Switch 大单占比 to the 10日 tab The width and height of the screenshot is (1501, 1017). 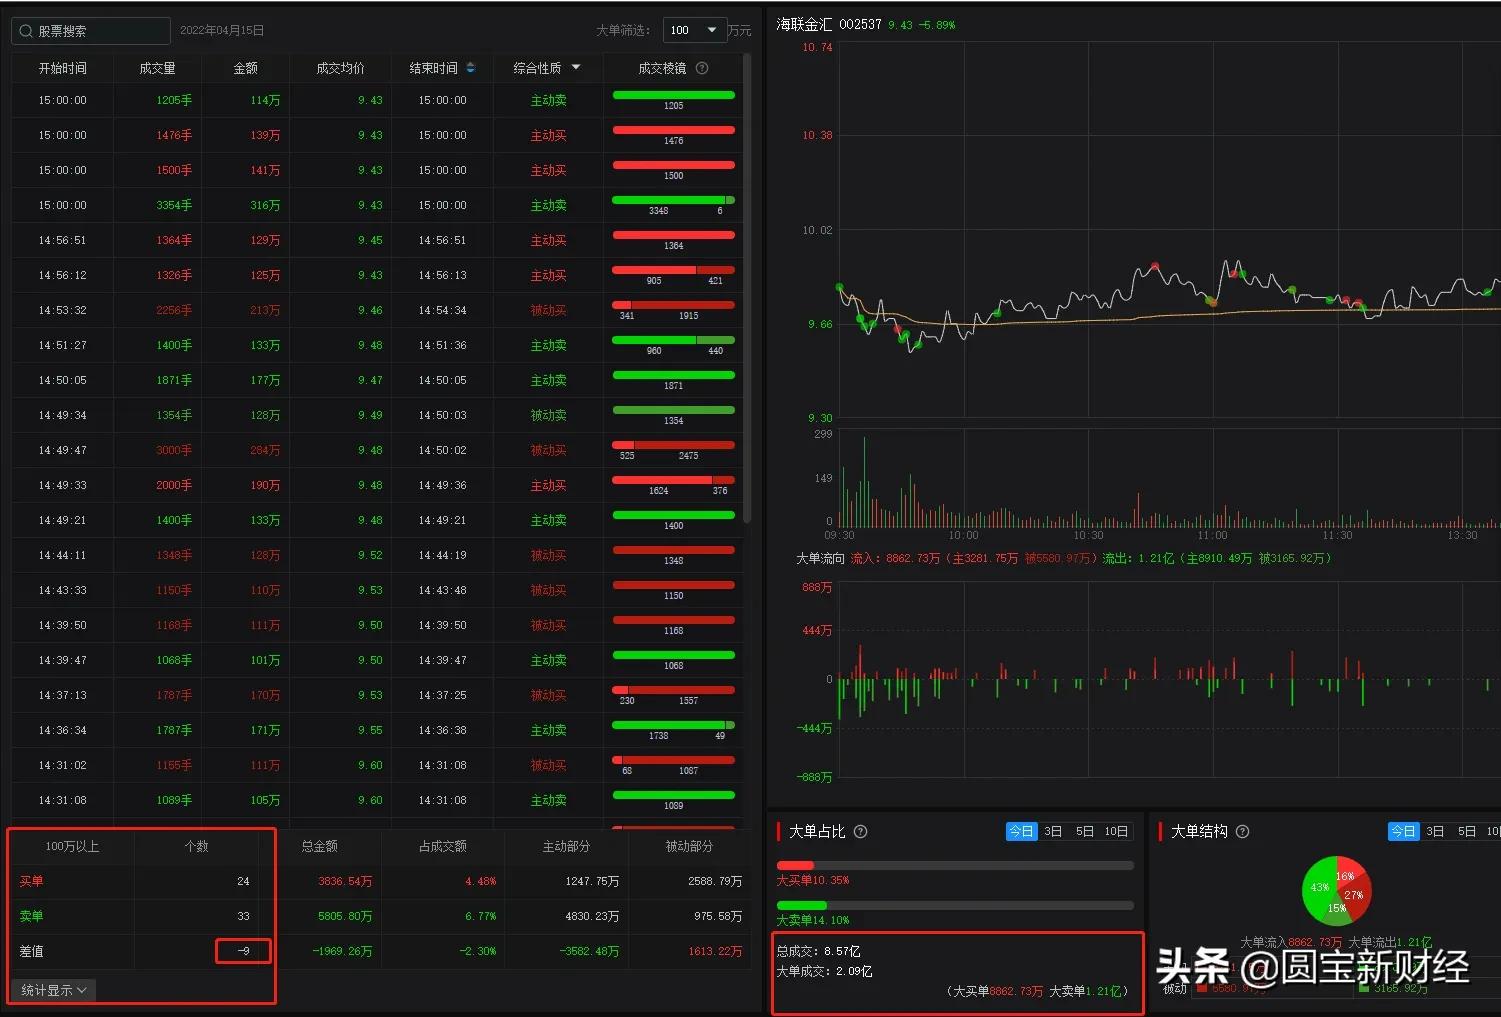coord(1117,832)
